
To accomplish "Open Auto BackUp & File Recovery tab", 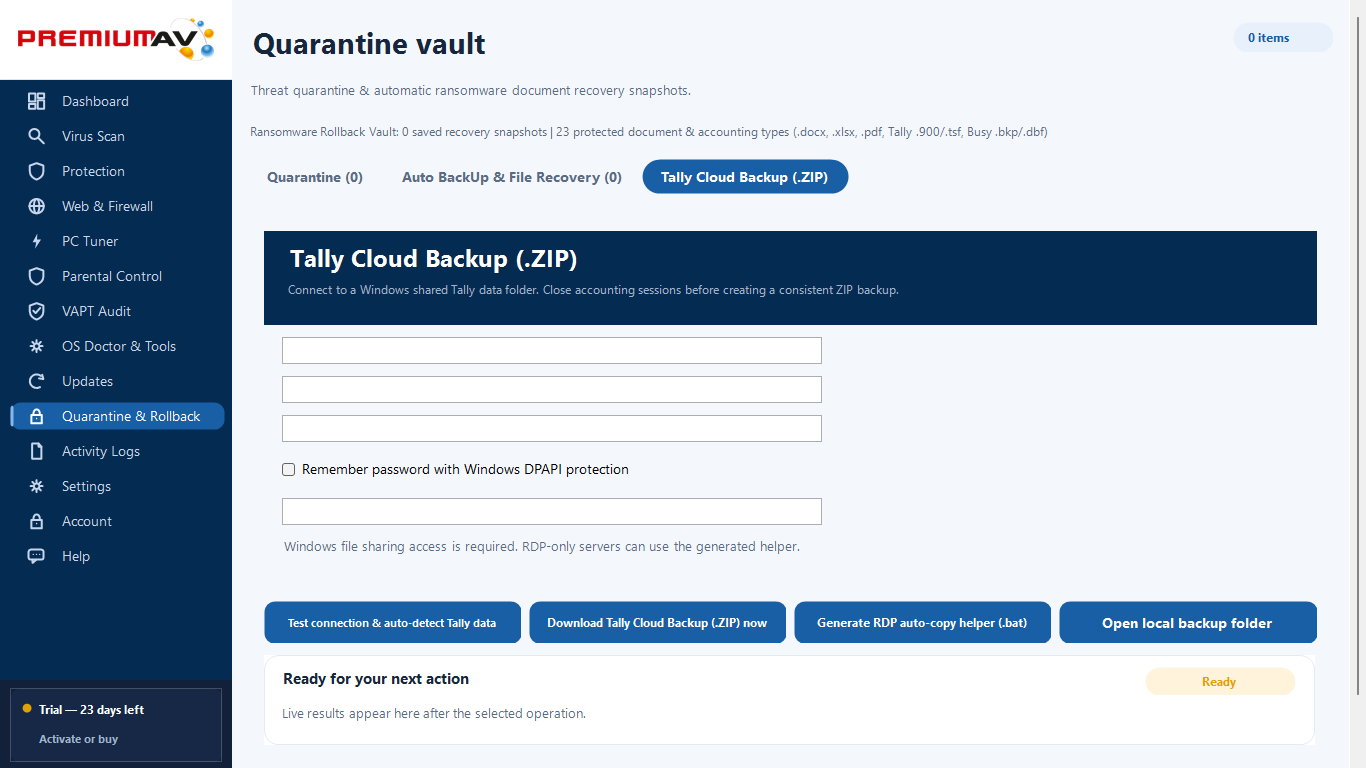I will 512,177.
